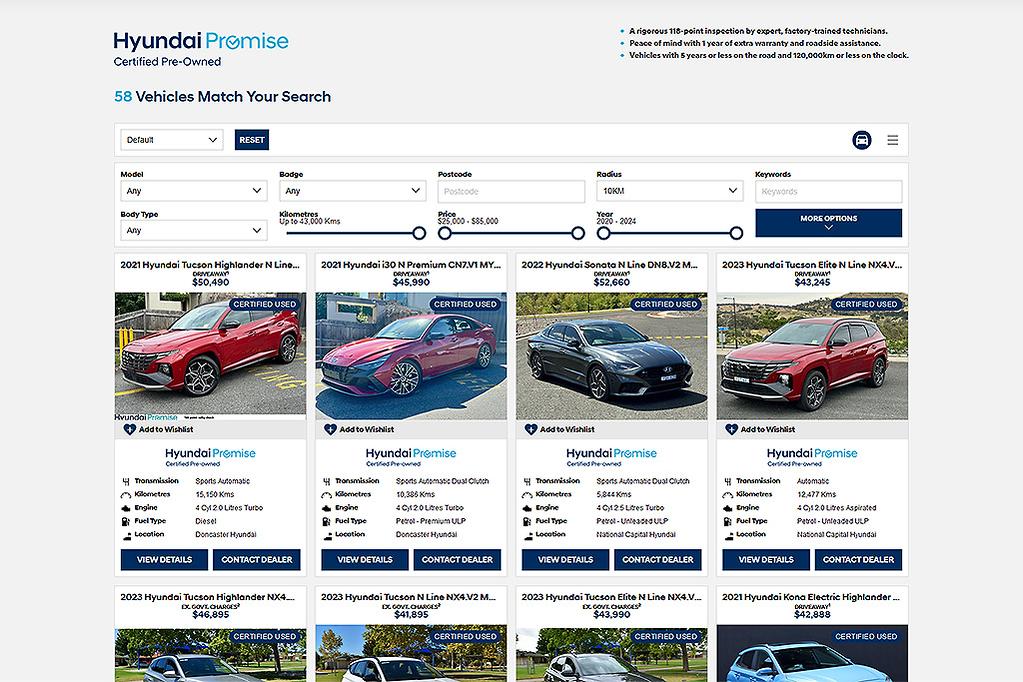1023x682 pixels.
Task: Contact Dealer for 2022 Sonata N Line
Action: pyautogui.click(x=658, y=560)
